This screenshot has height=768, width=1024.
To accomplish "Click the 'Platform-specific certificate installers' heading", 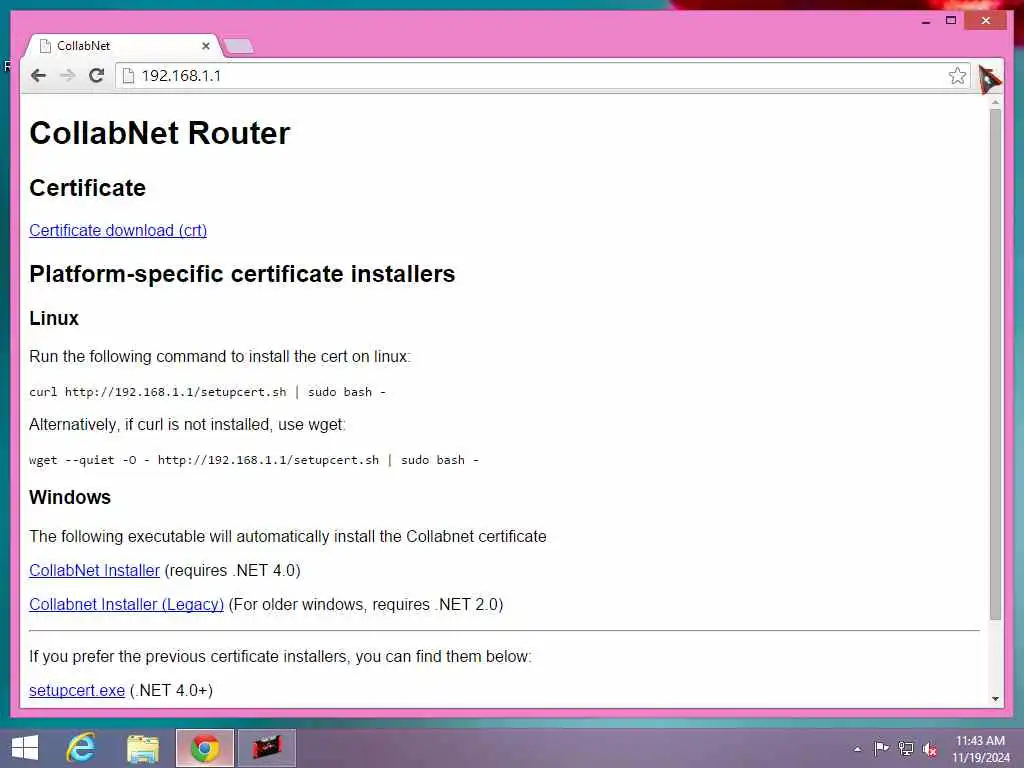I will point(242,274).
